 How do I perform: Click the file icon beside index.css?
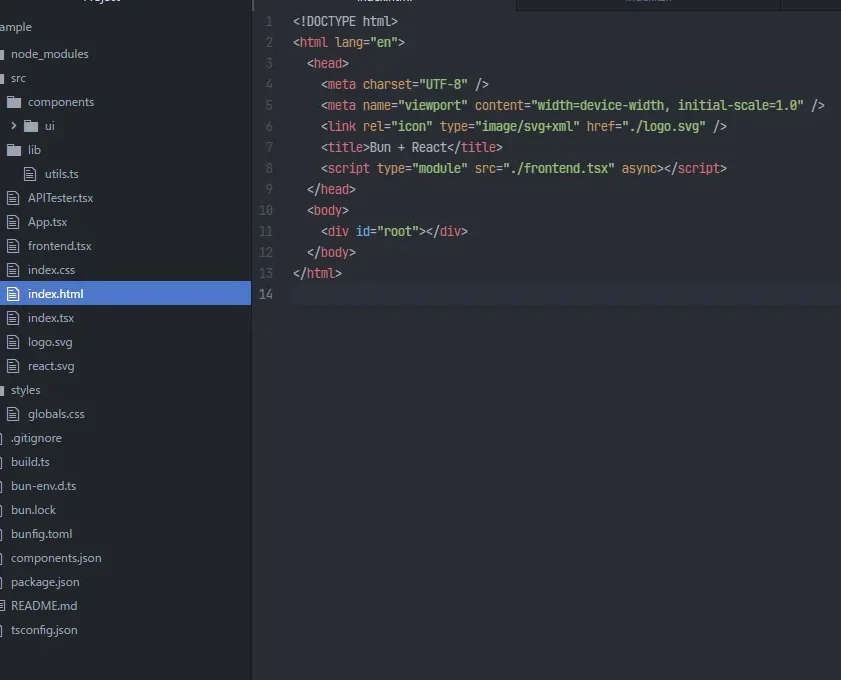(x=13, y=270)
